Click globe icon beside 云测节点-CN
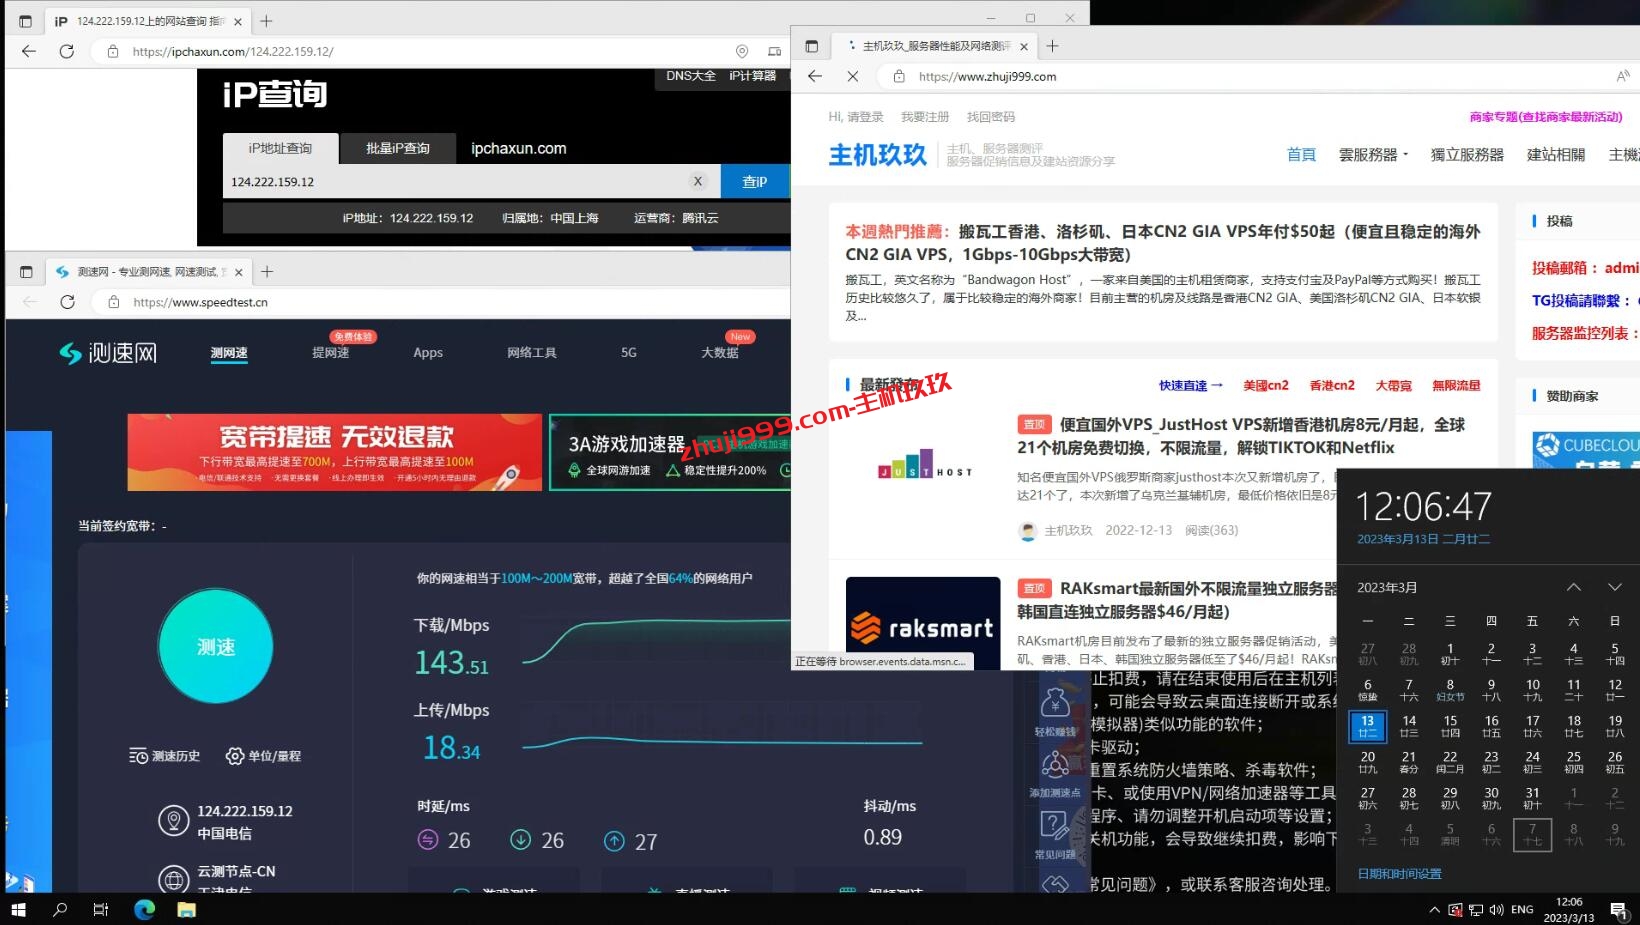Screen dimensions: 1640x925 pyautogui.click(x=174, y=880)
